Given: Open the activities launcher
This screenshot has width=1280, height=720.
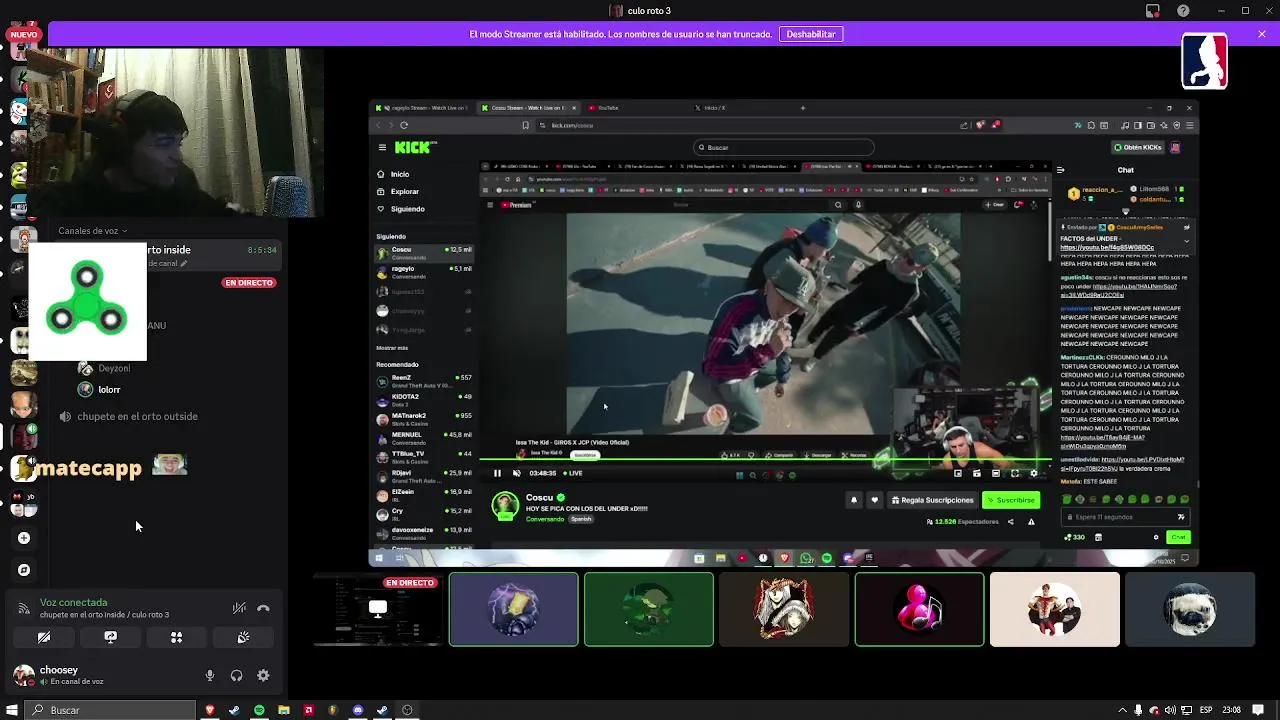Looking at the screenshot, I should 176,637.
